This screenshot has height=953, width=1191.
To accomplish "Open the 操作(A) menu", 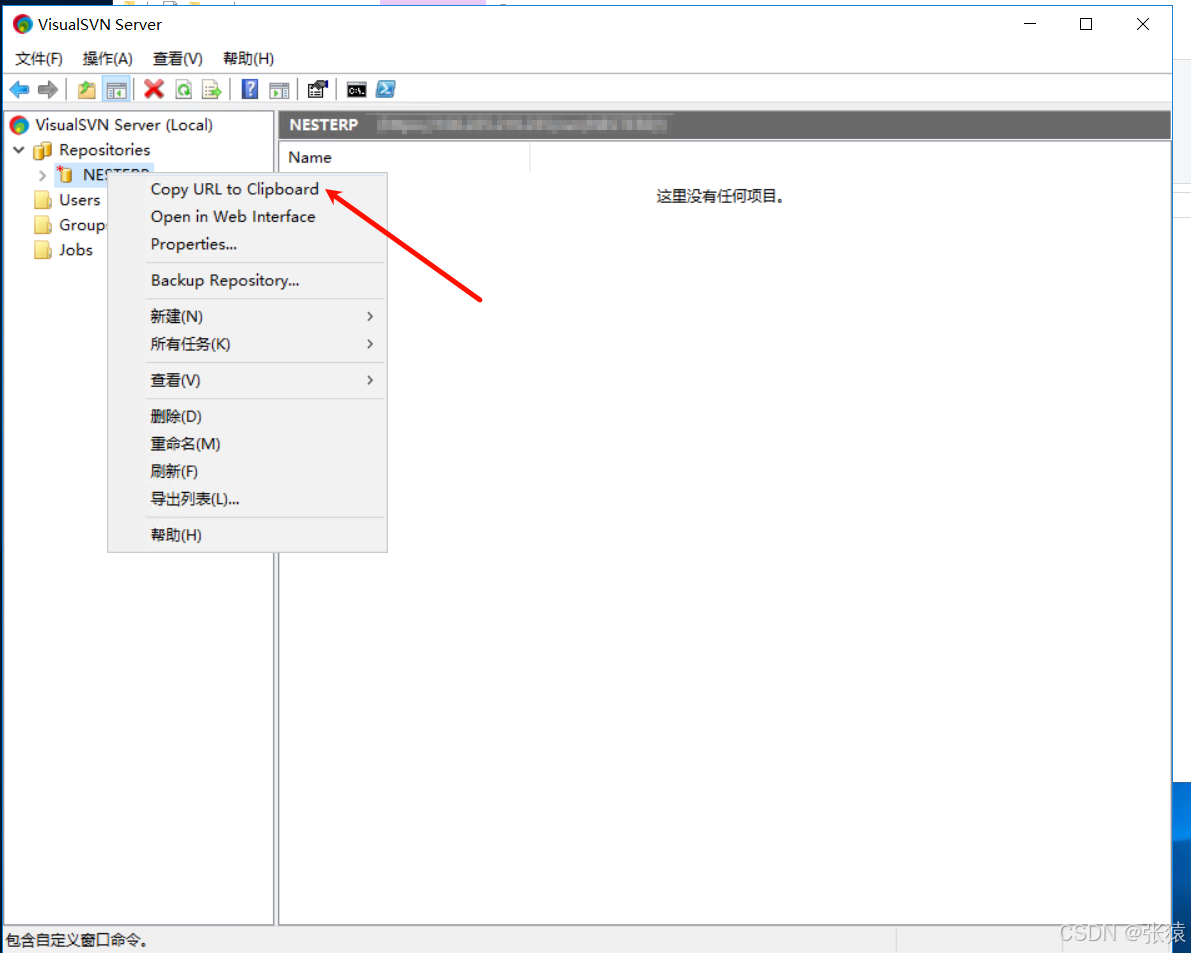I will [107, 58].
